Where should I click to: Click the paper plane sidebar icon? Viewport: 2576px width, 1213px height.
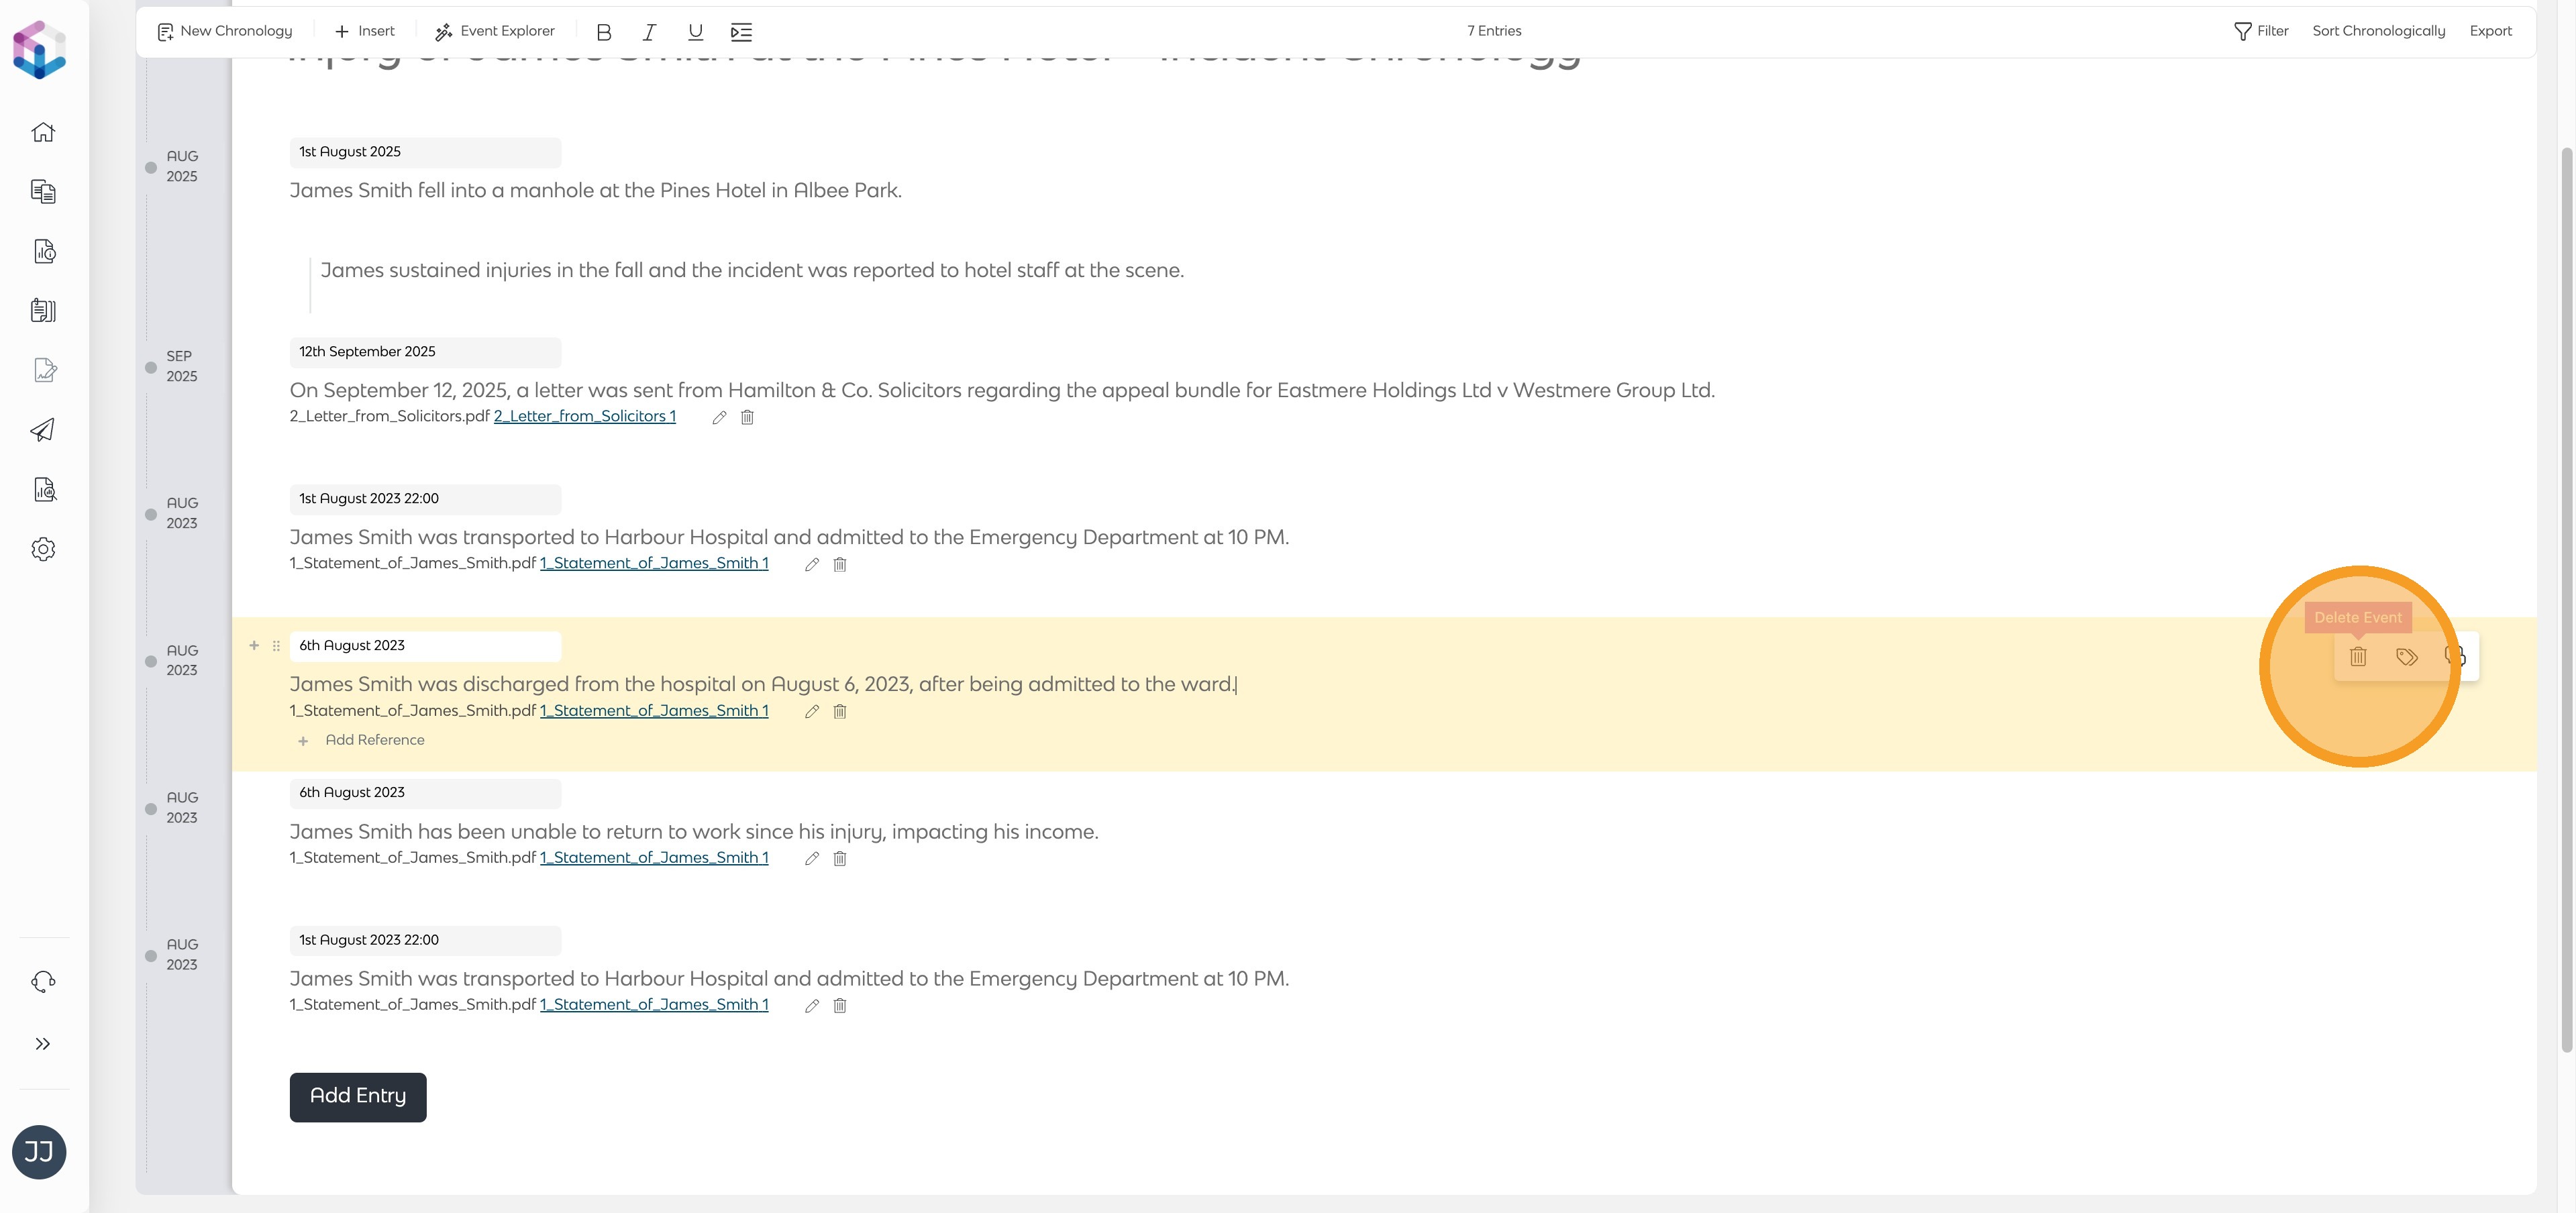pos(43,430)
